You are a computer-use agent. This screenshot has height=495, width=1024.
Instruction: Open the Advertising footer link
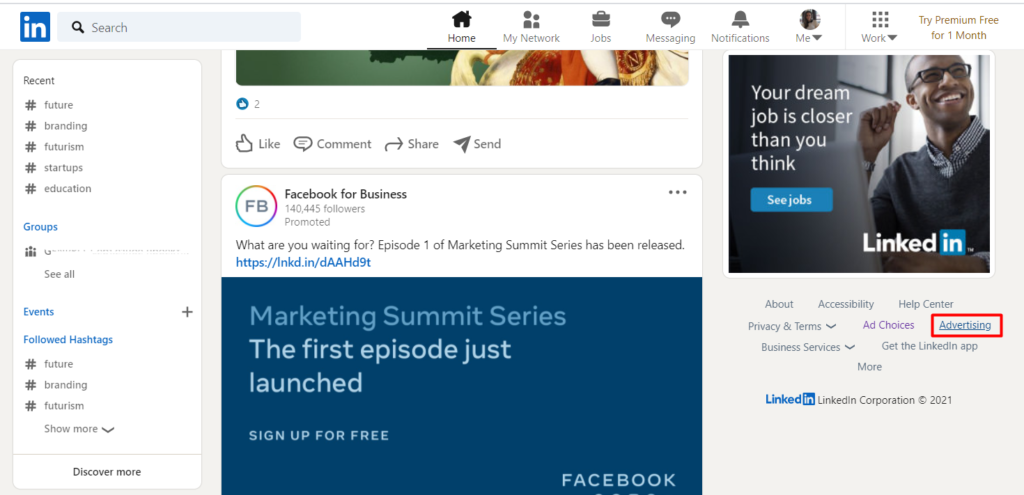(965, 325)
